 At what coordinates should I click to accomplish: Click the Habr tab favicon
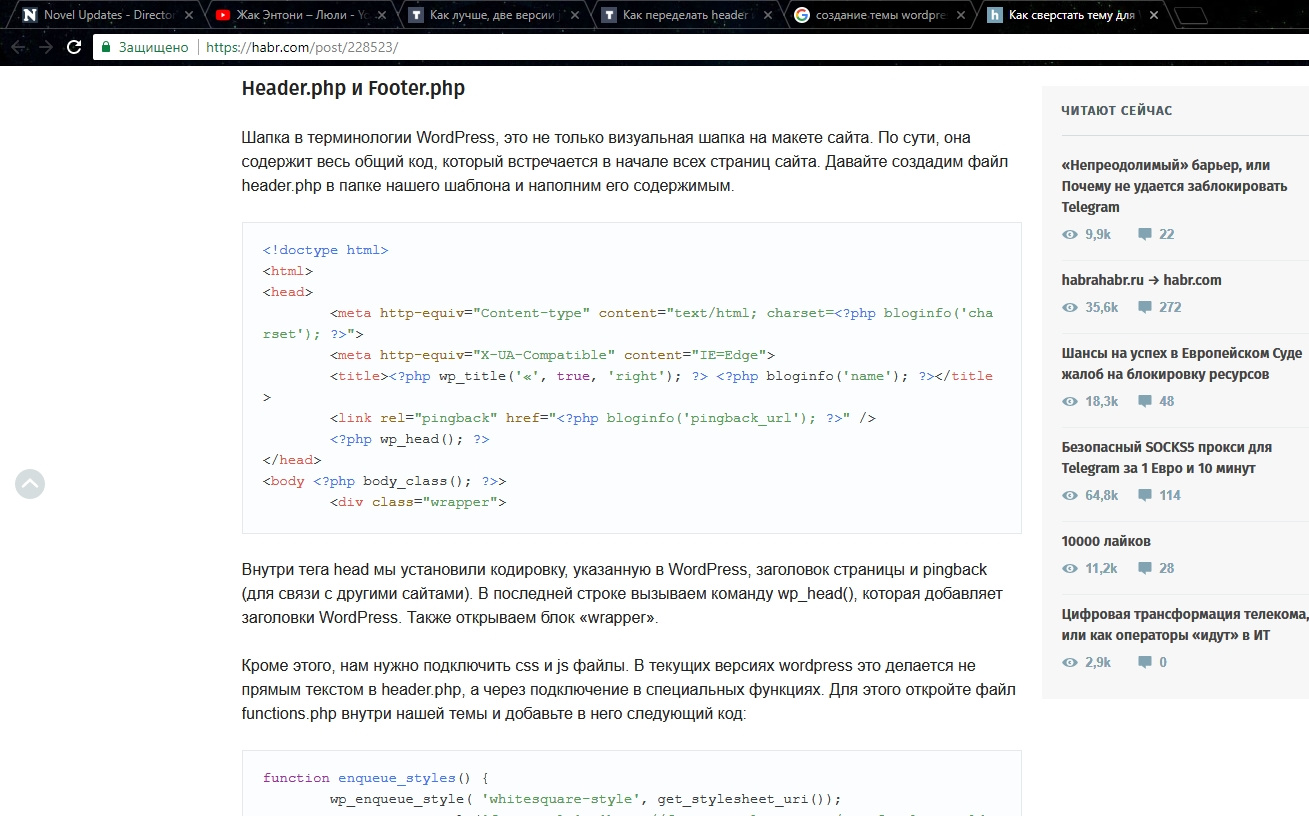coord(994,15)
